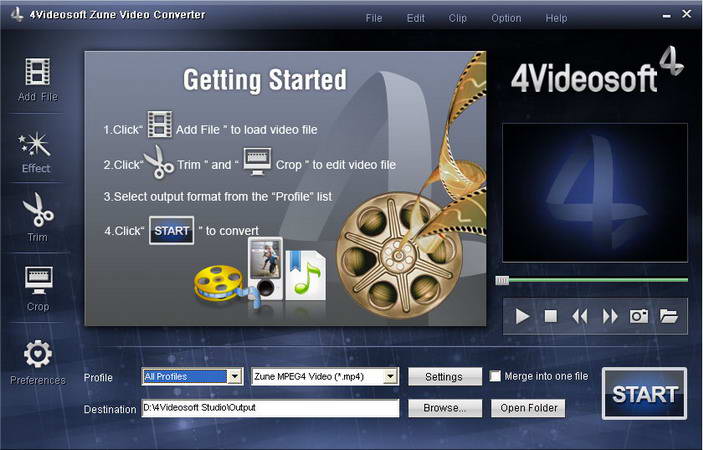Screen dimensions: 703x450
Task: Click the rewind playback button
Action: click(580, 317)
